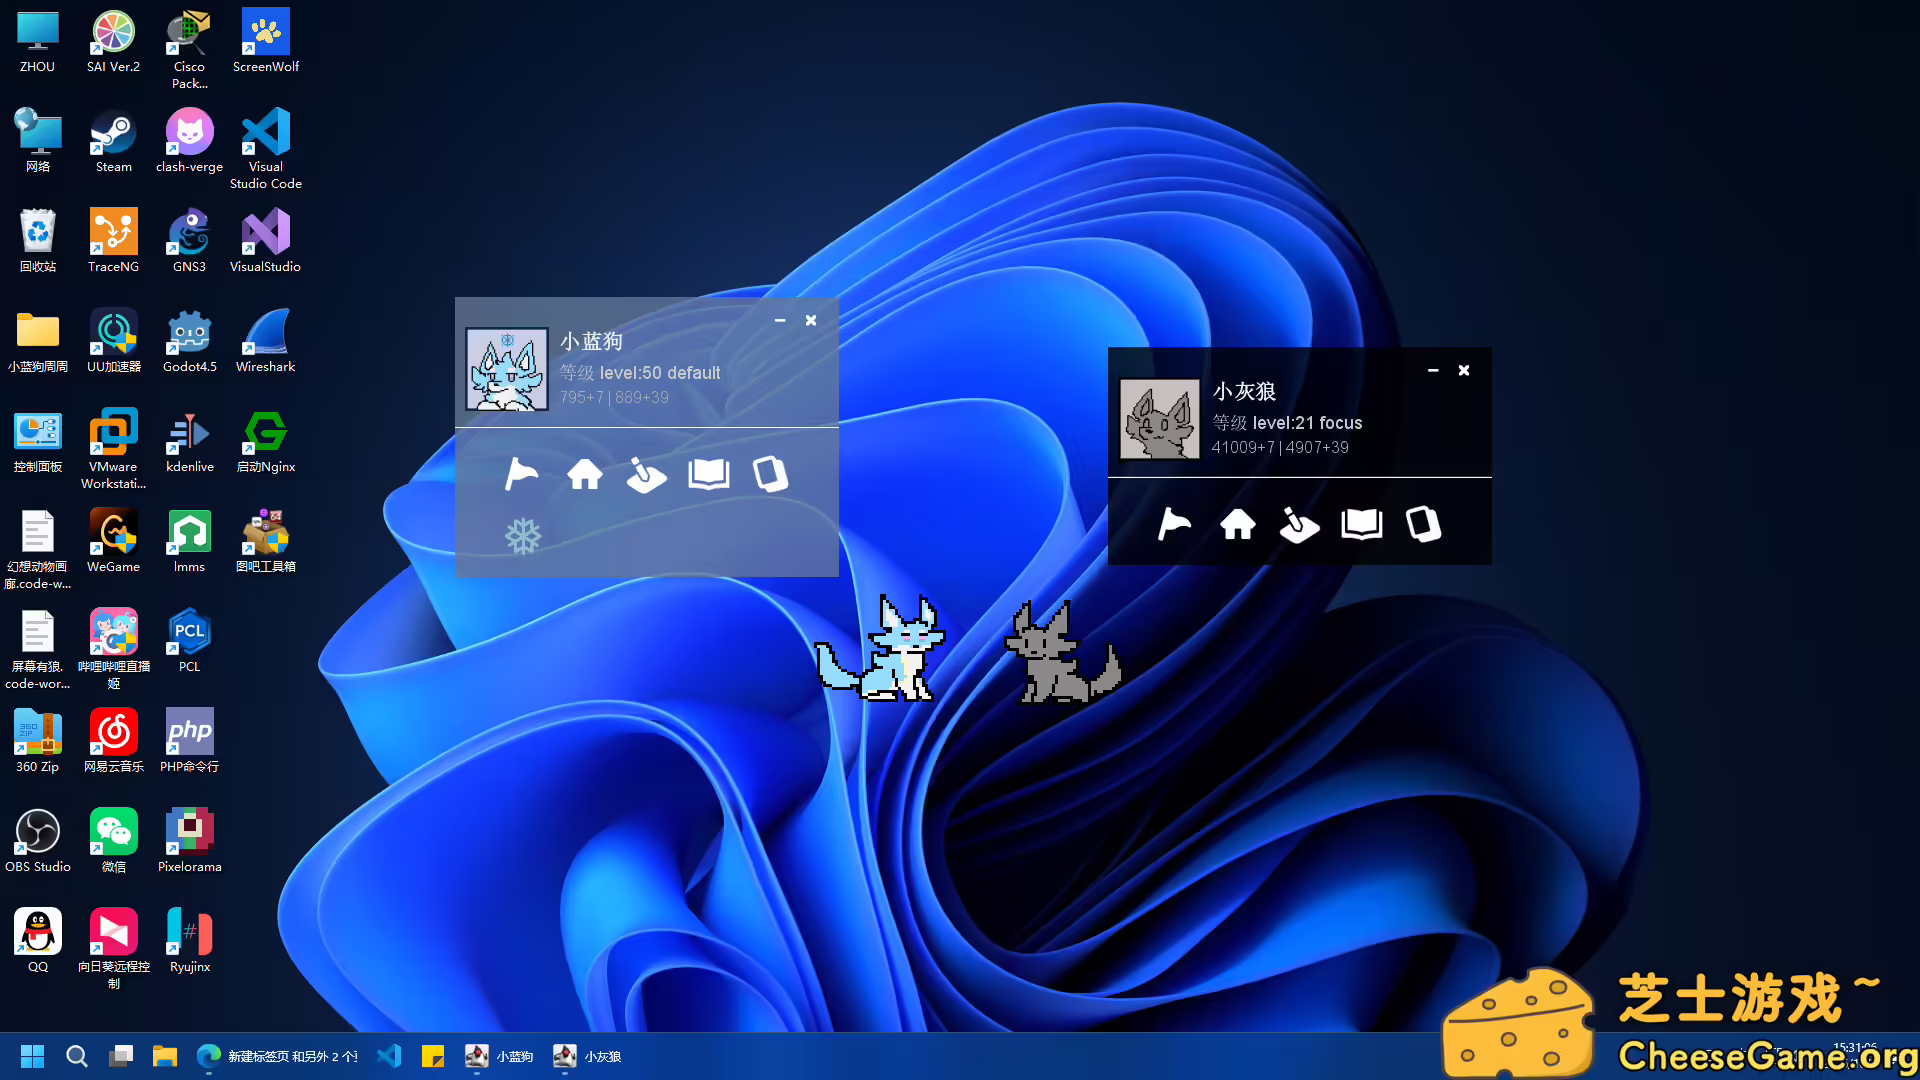The width and height of the screenshot is (1920, 1080).
Task: Open OBS Studio desktop shortcut
Action: click(x=39, y=830)
